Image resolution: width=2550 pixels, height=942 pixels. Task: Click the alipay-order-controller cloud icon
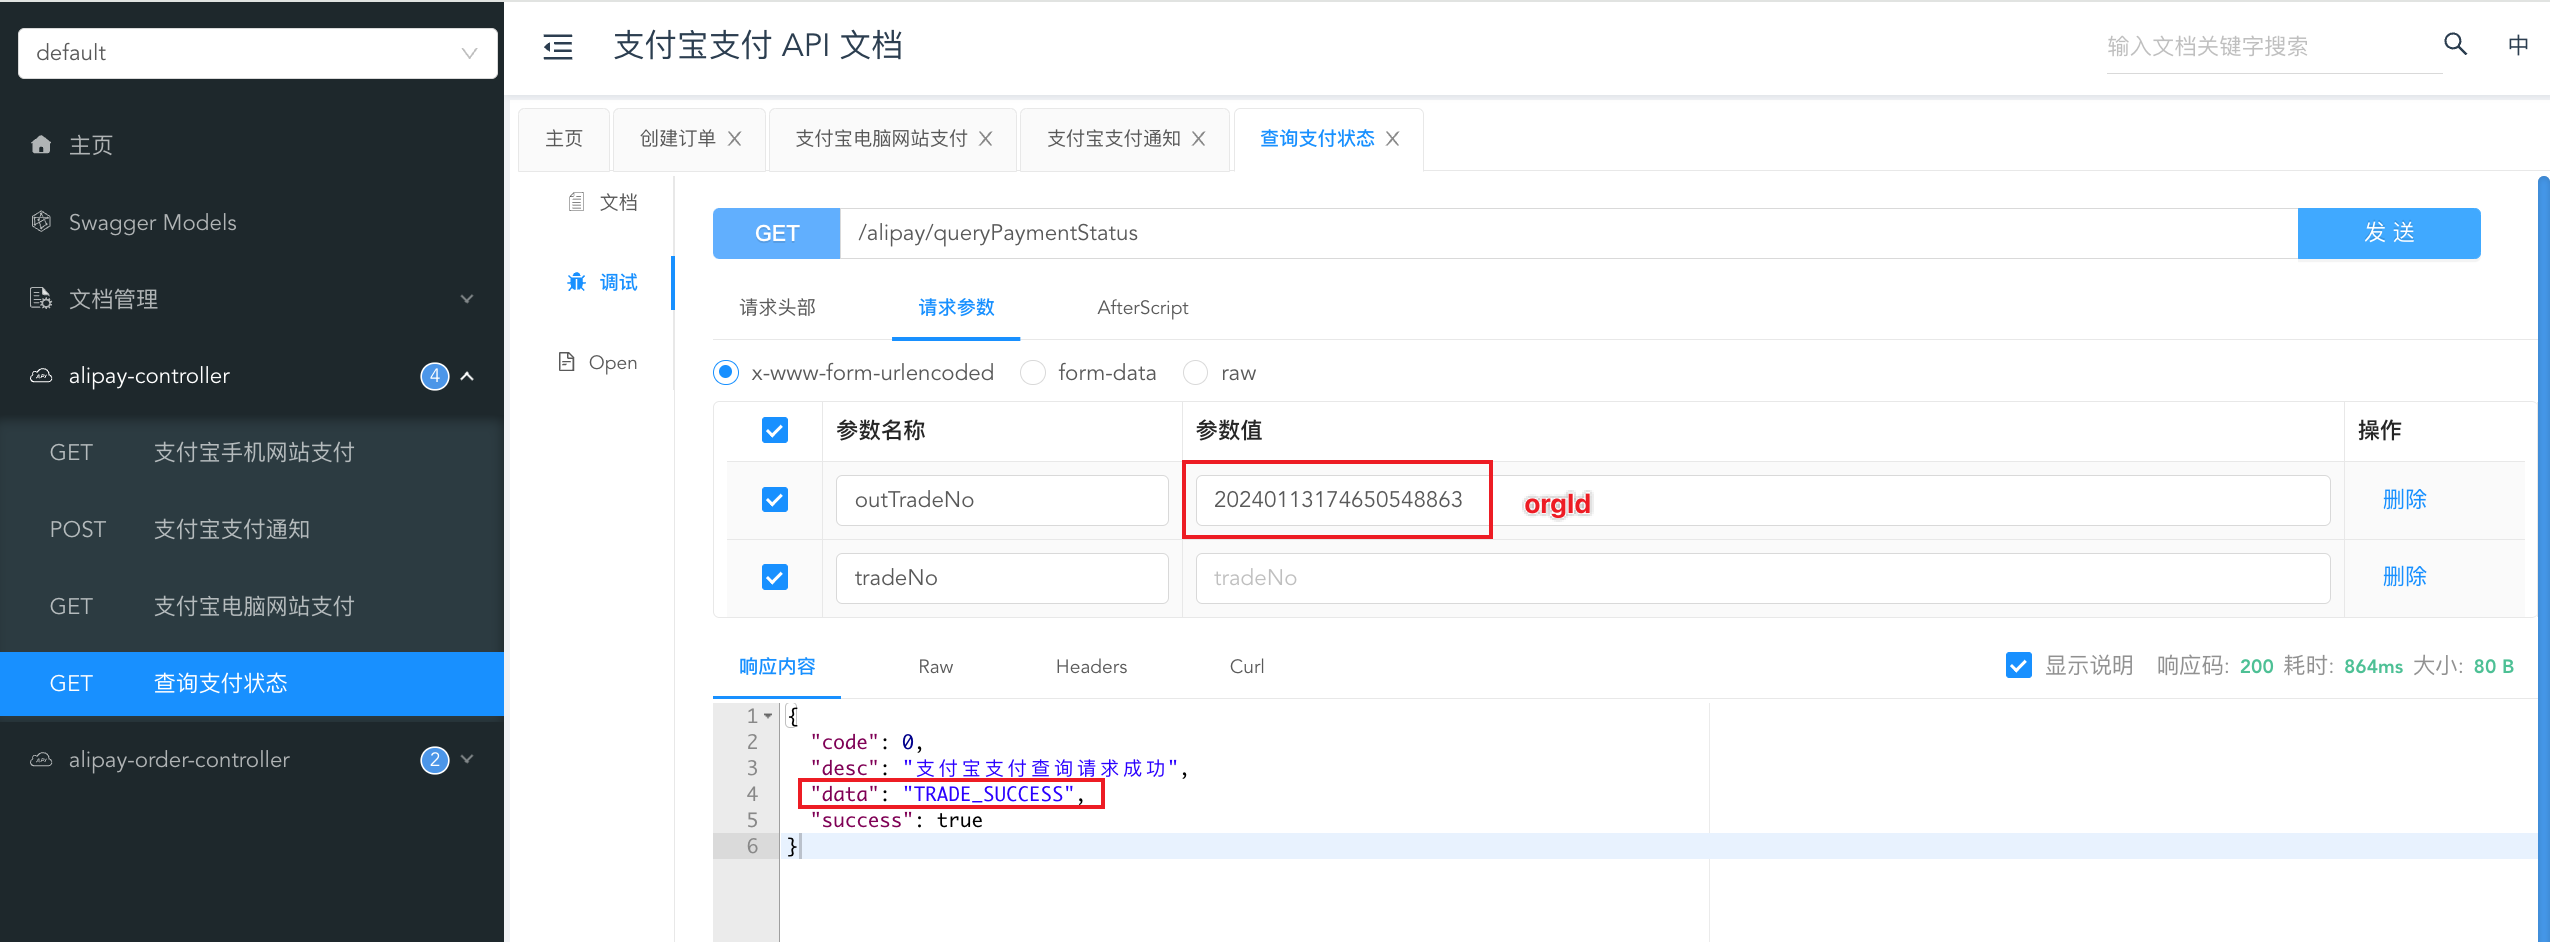[x=41, y=760]
